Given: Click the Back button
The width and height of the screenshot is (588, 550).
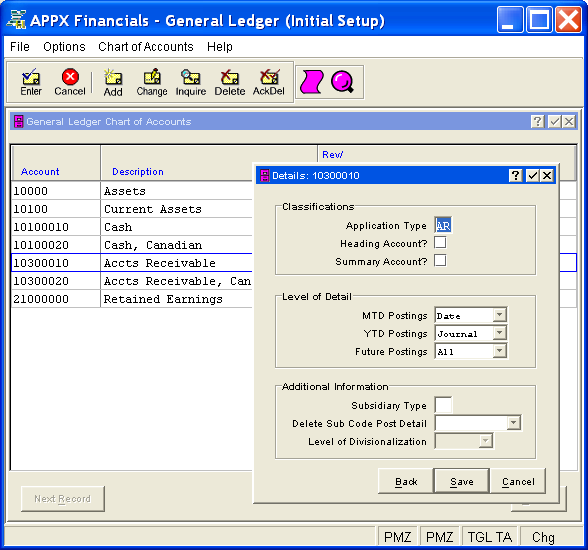Looking at the screenshot, I should (x=406, y=481).
